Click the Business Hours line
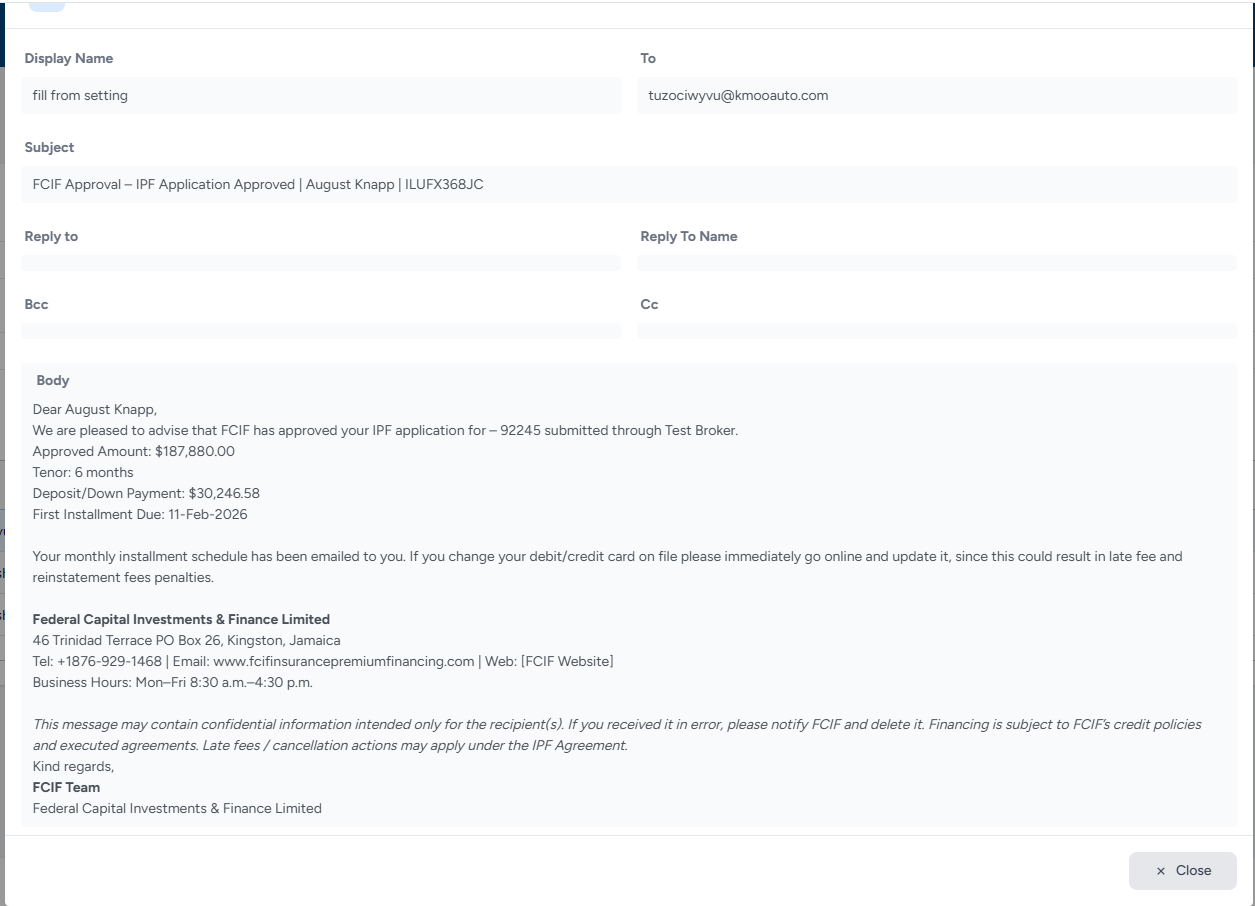The height and width of the screenshot is (906, 1255). tap(172, 682)
